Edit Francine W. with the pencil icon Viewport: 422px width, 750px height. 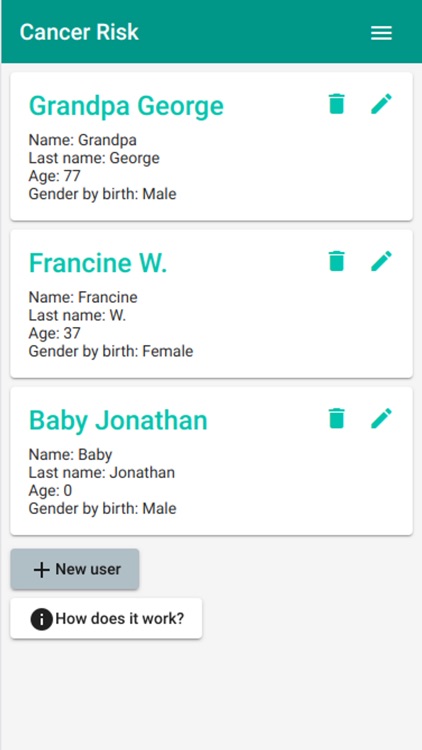click(381, 261)
